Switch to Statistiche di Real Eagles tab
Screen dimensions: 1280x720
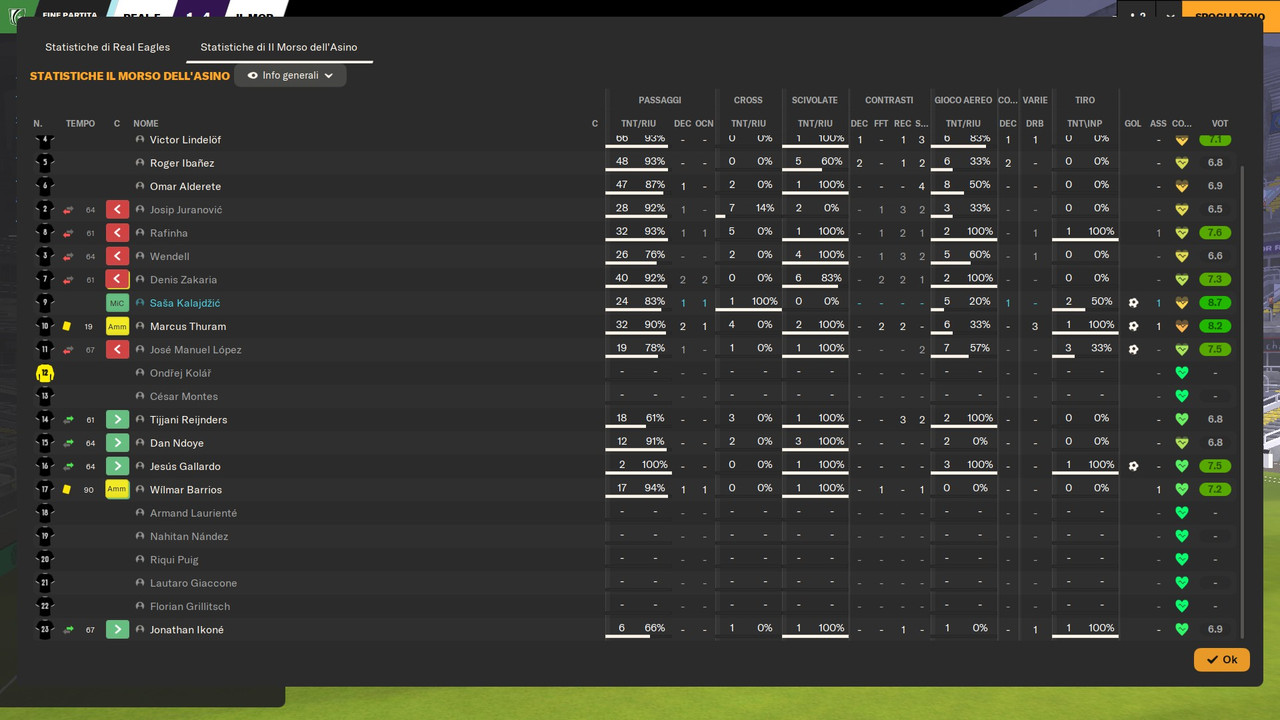pyautogui.click(x=107, y=47)
